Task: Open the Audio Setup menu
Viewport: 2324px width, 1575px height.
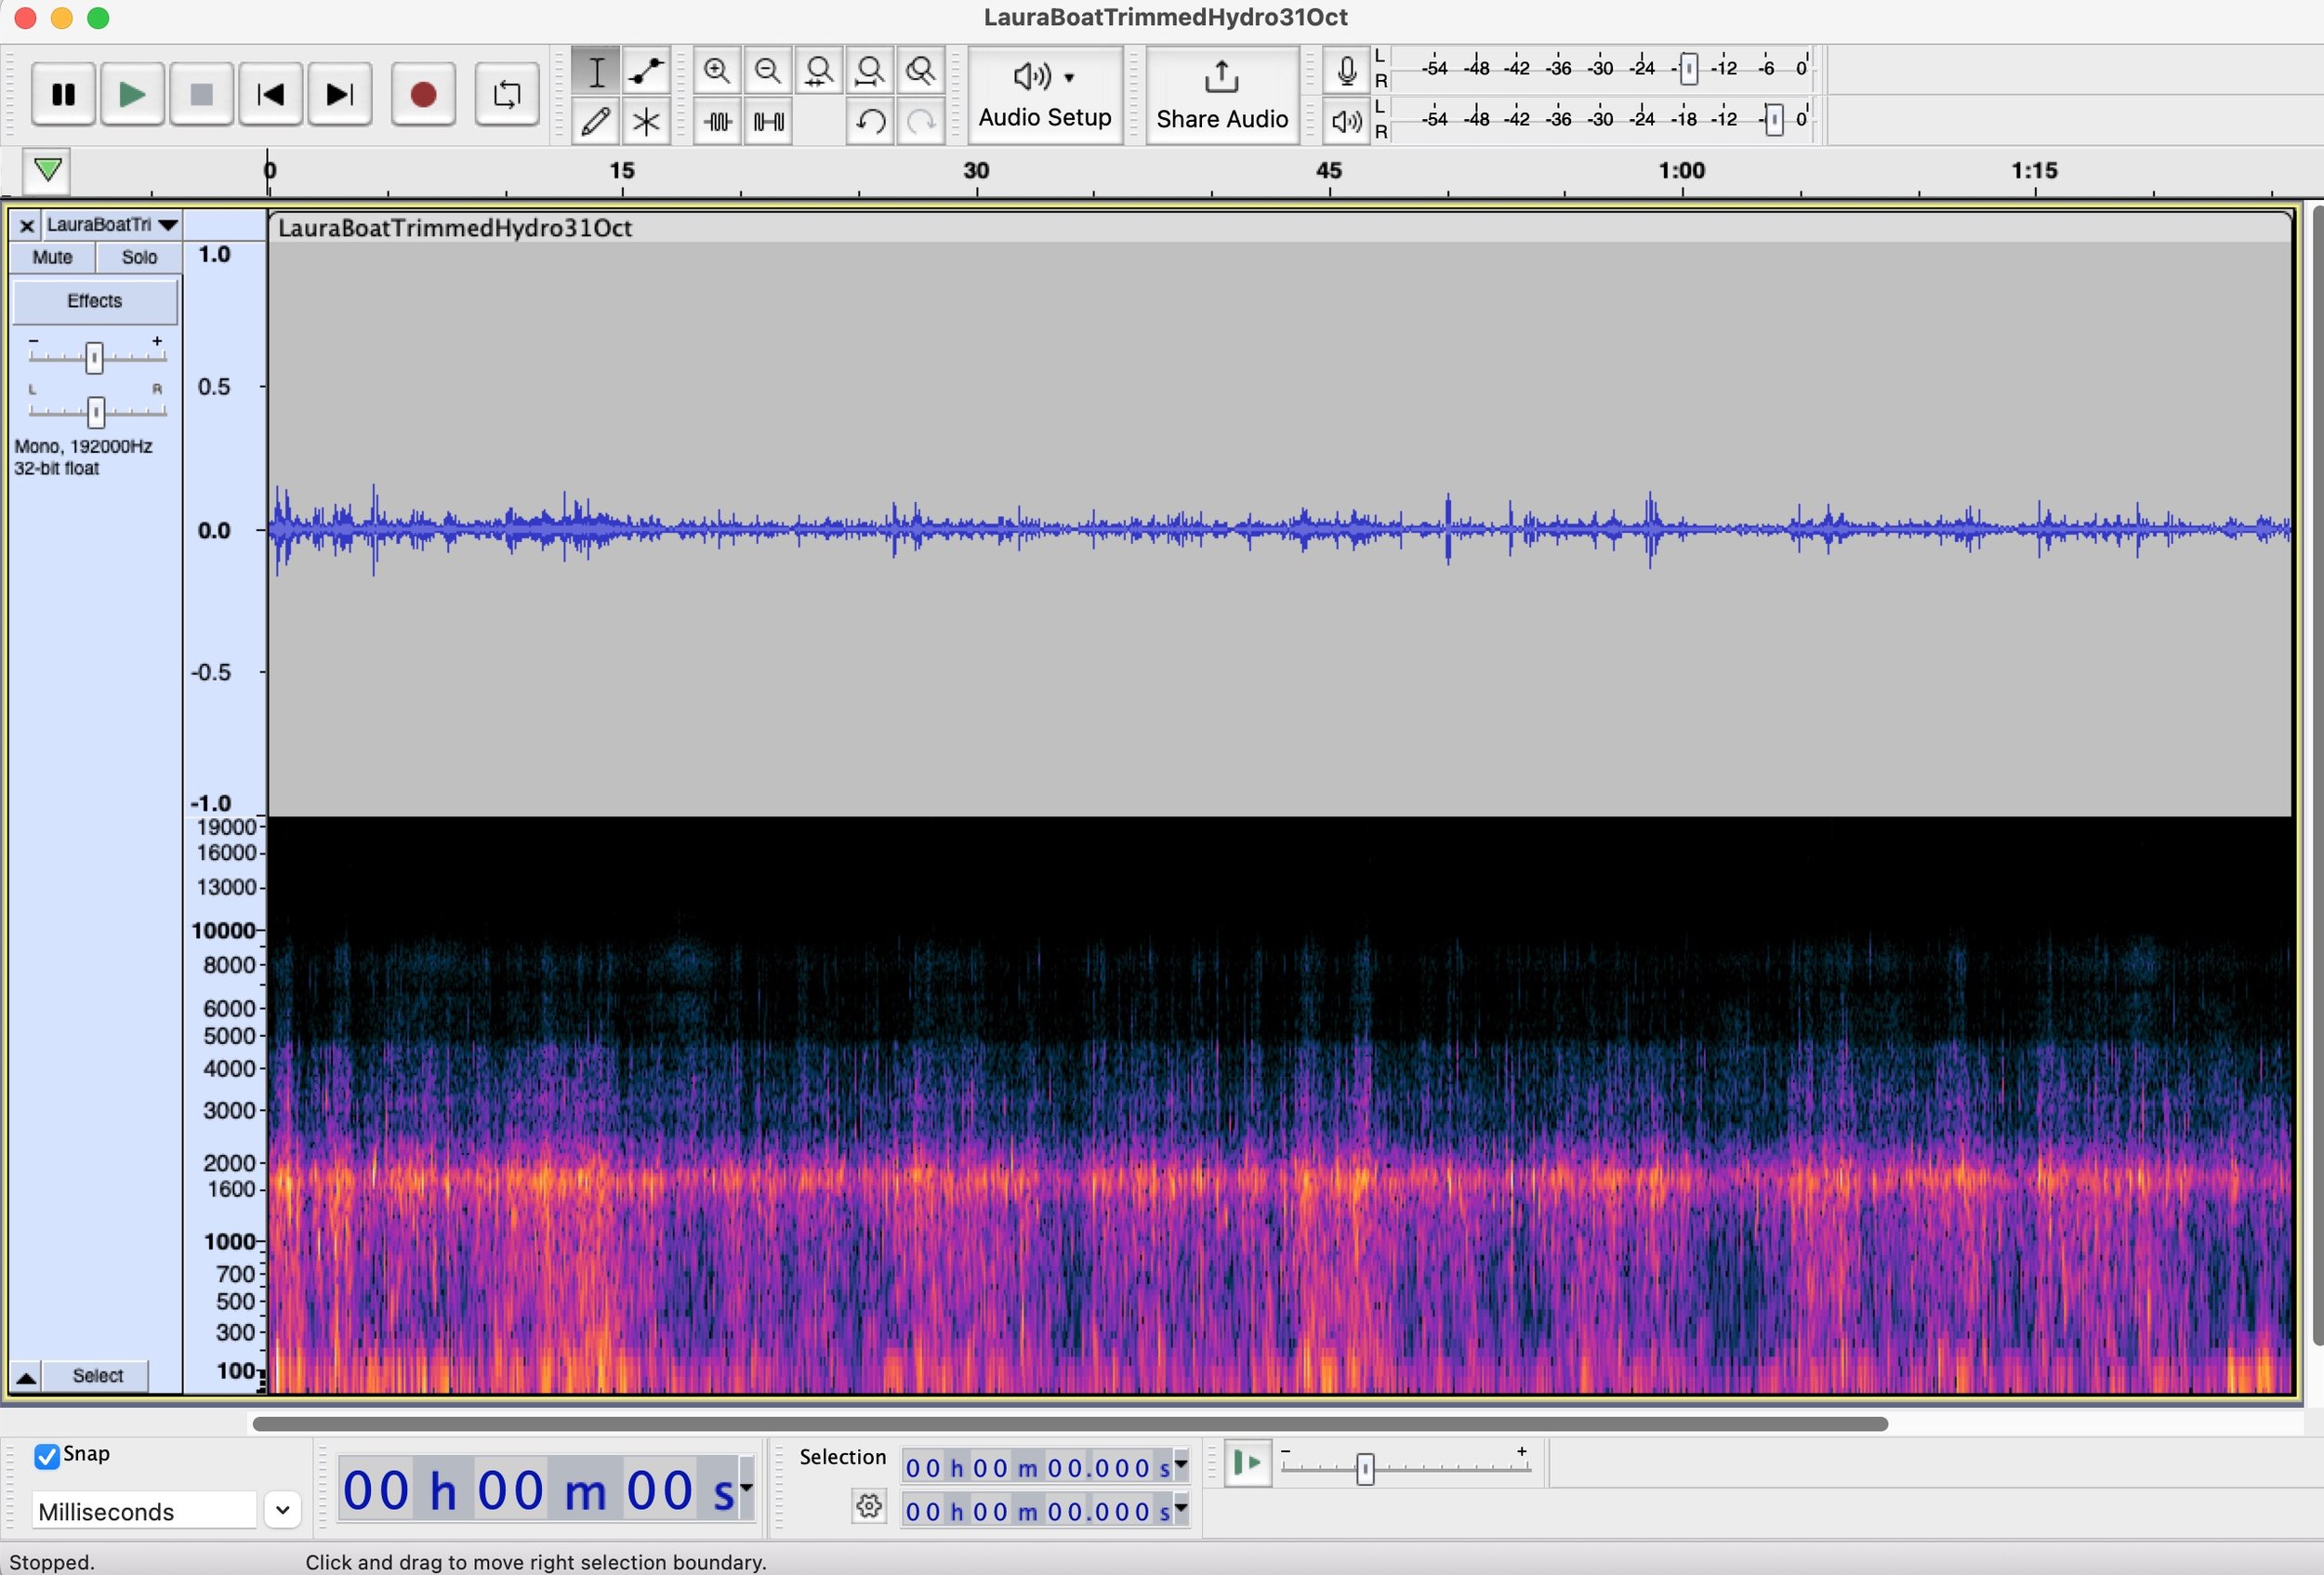Action: (1045, 95)
